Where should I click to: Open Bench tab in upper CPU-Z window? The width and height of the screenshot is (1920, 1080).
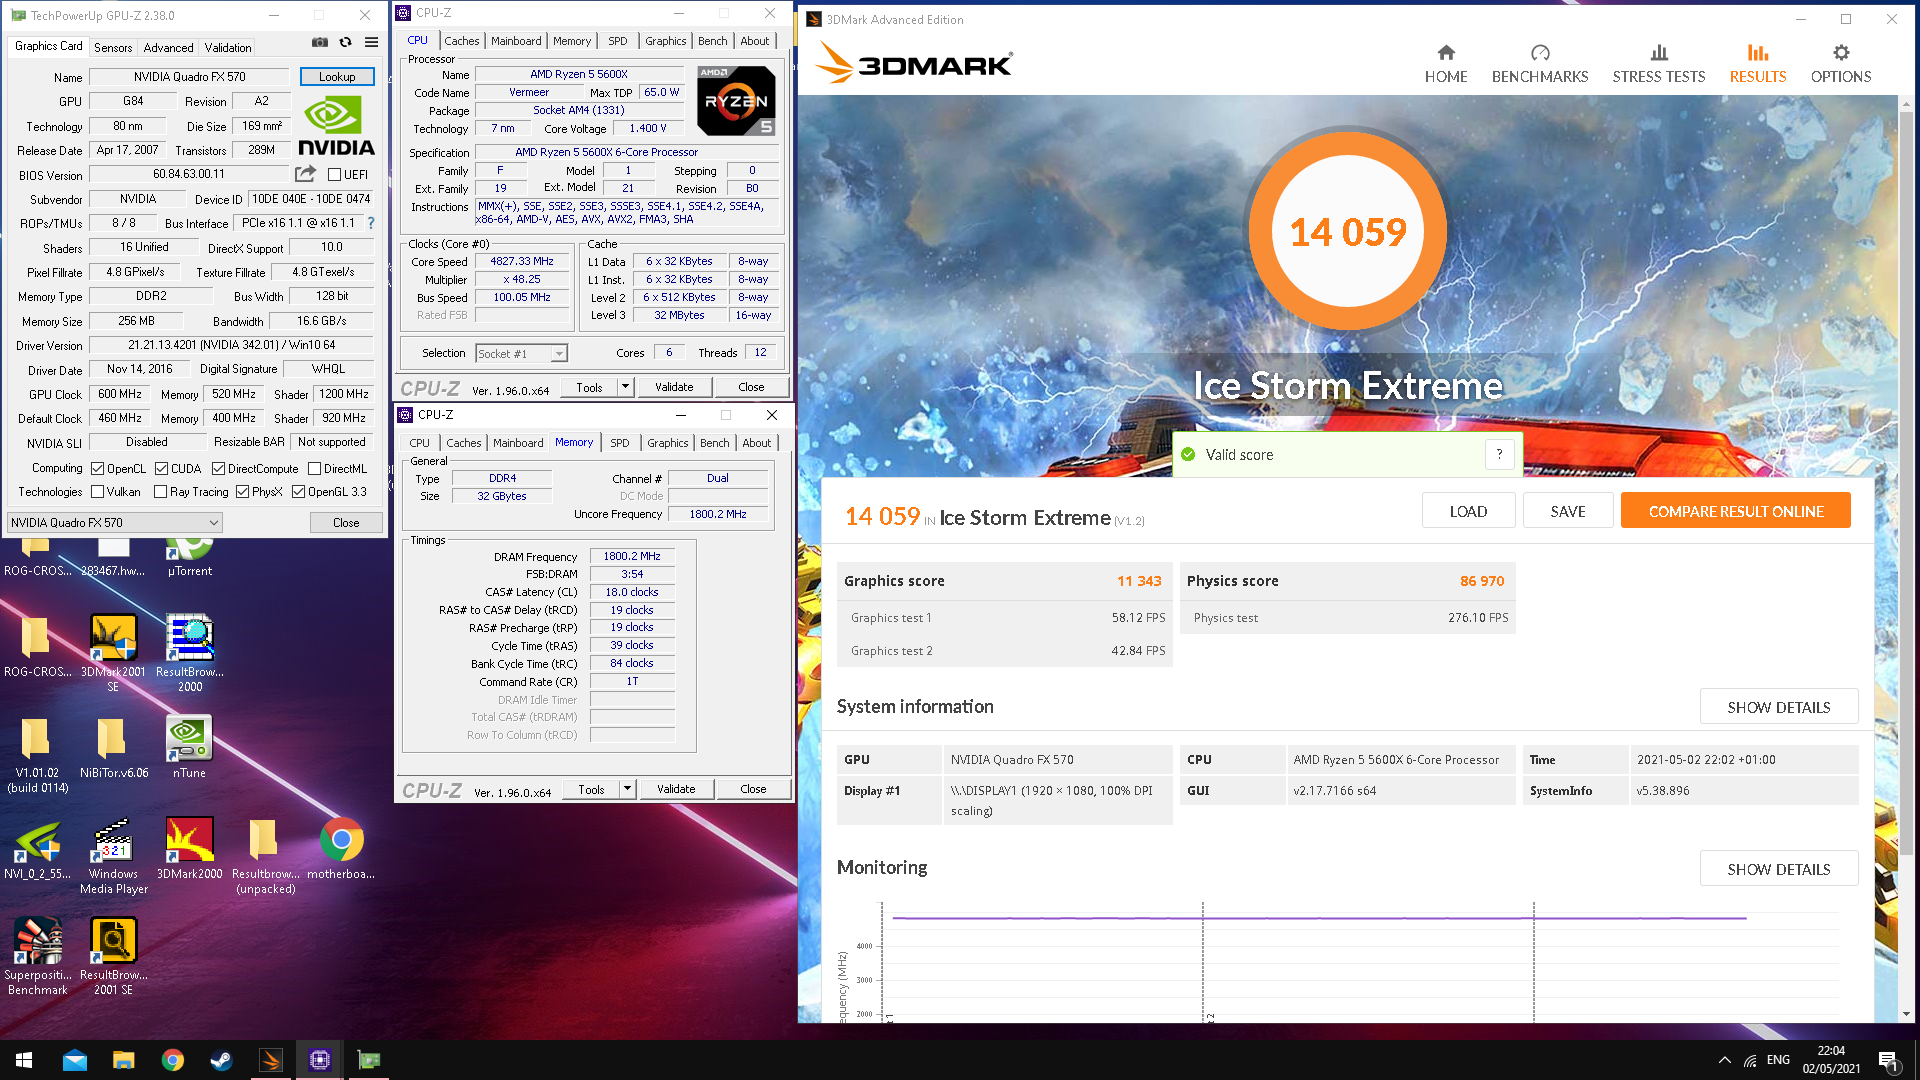pyautogui.click(x=713, y=41)
